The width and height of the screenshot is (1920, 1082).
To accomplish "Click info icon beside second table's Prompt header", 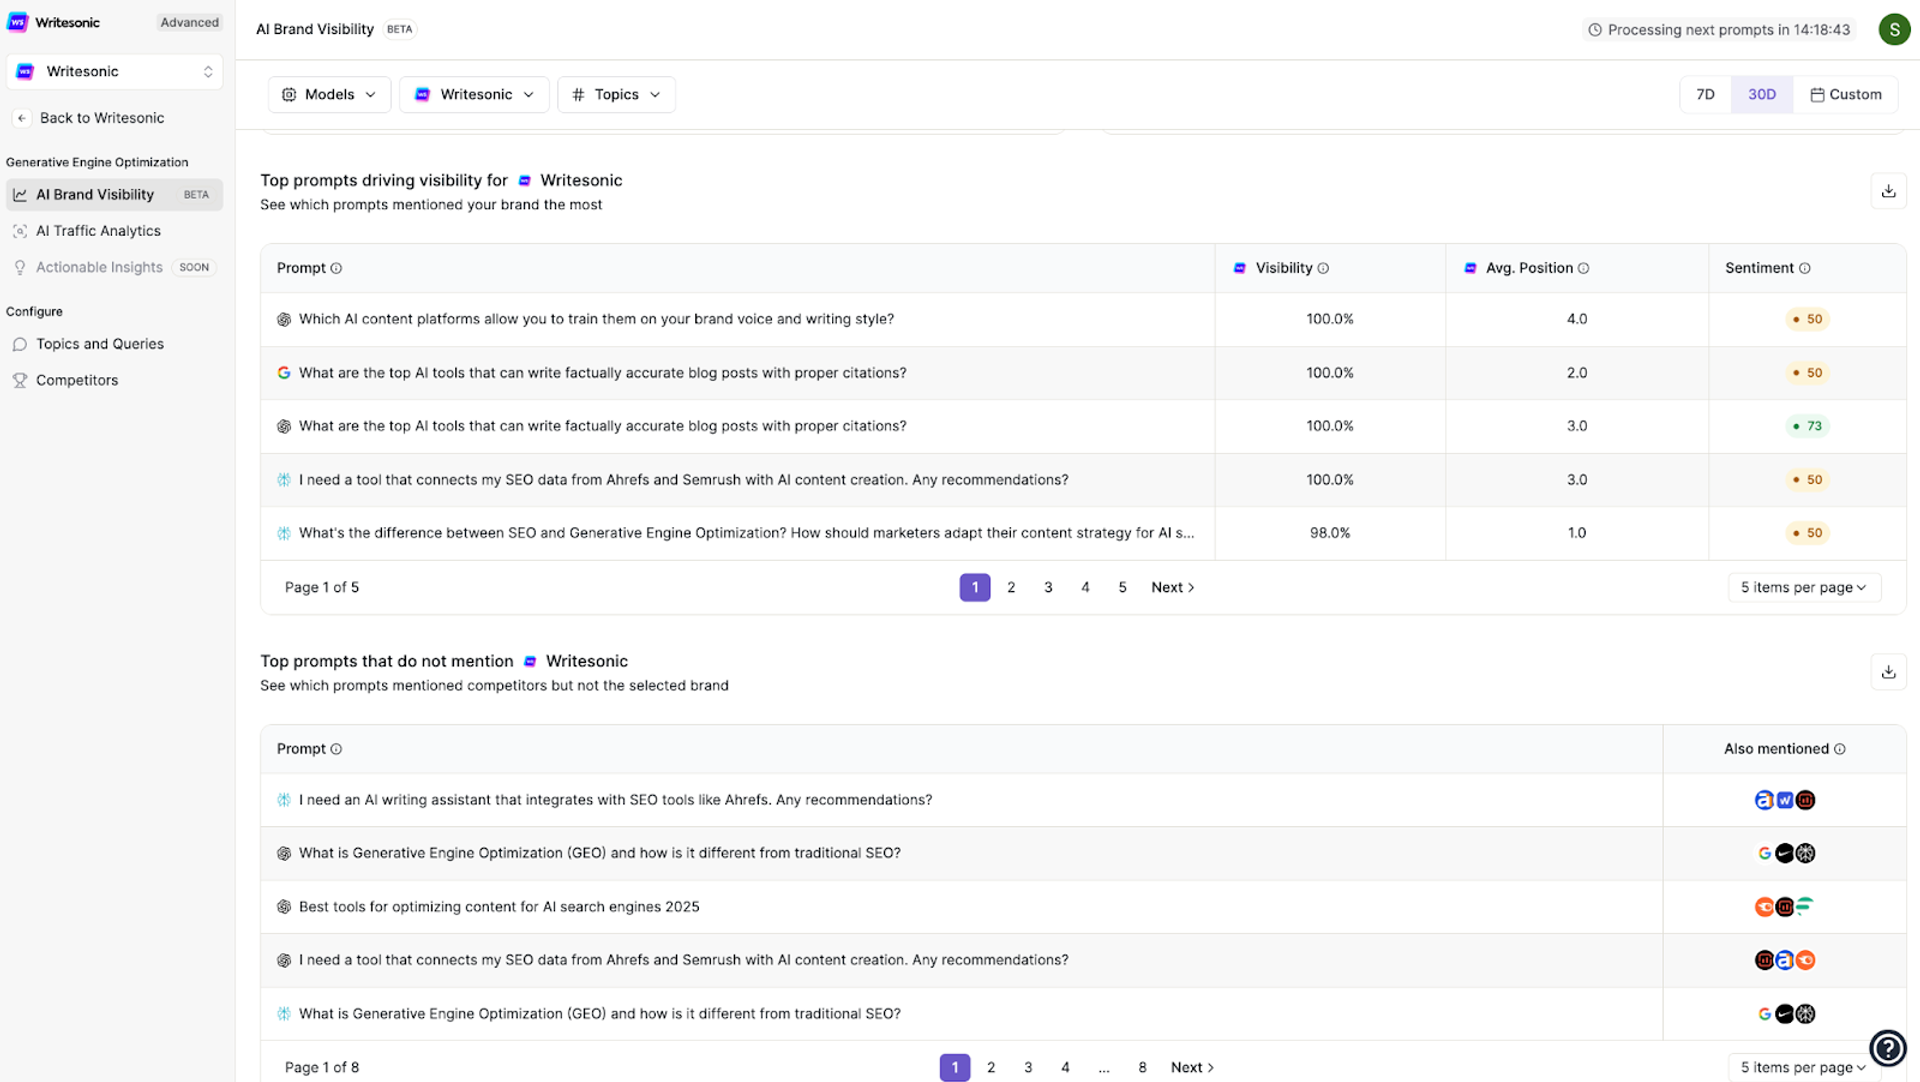I will click(x=336, y=749).
